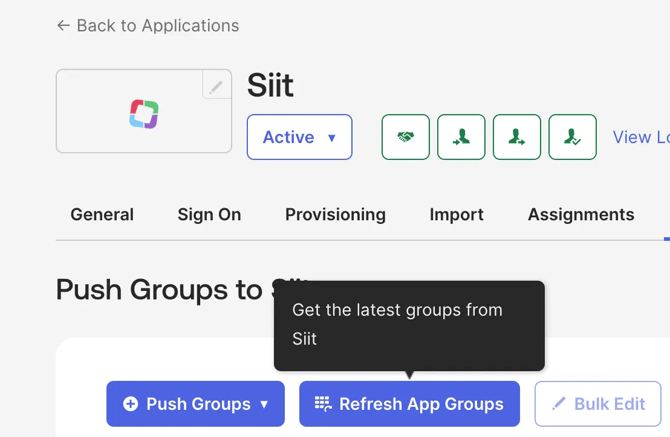Click the Siit app logo thumbnail
The width and height of the screenshot is (670, 437).
tap(144, 114)
